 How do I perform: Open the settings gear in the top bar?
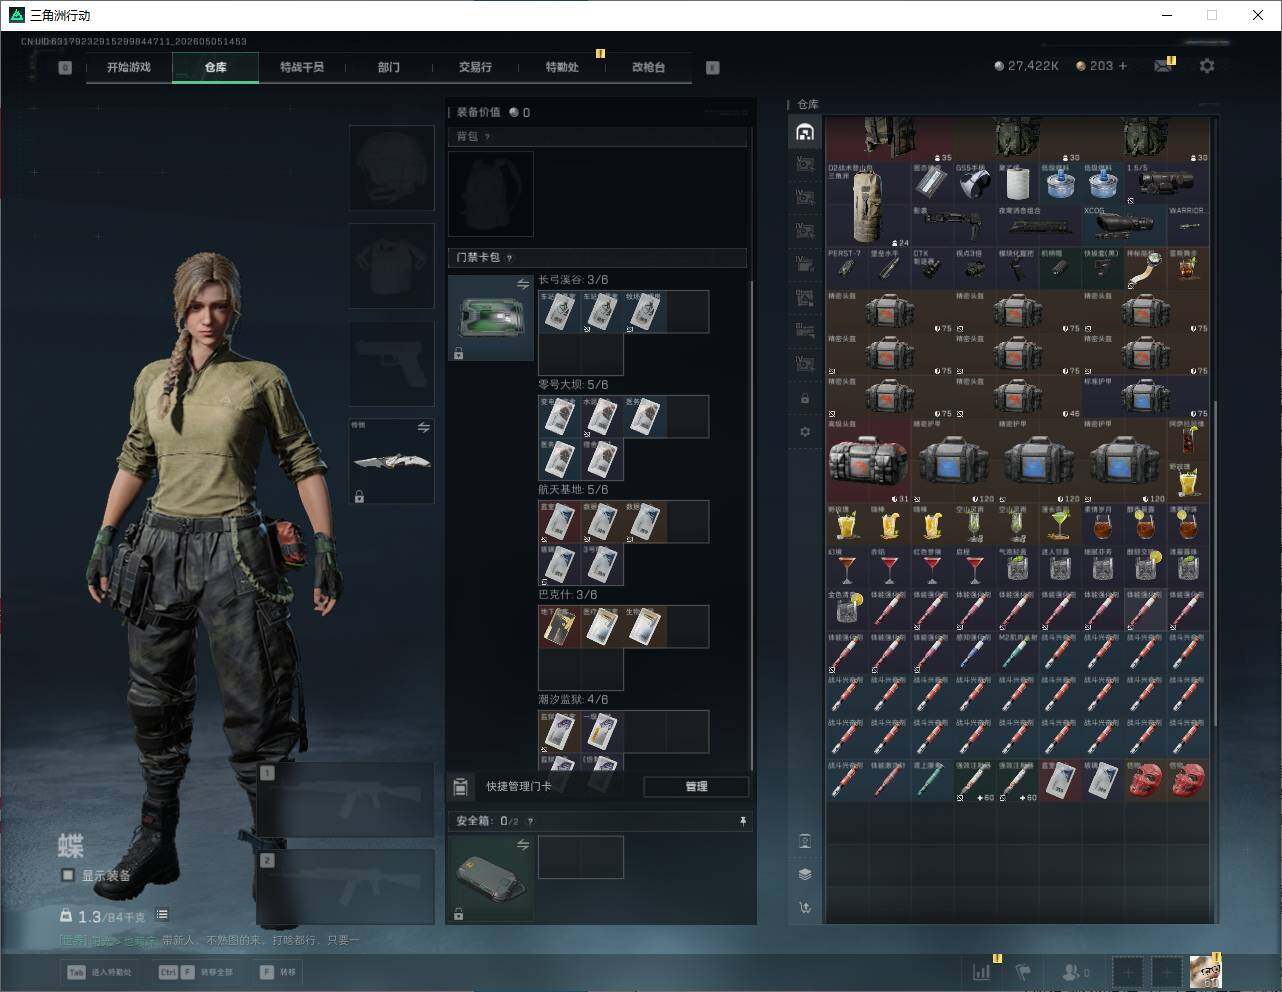click(x=1207, y=66)
